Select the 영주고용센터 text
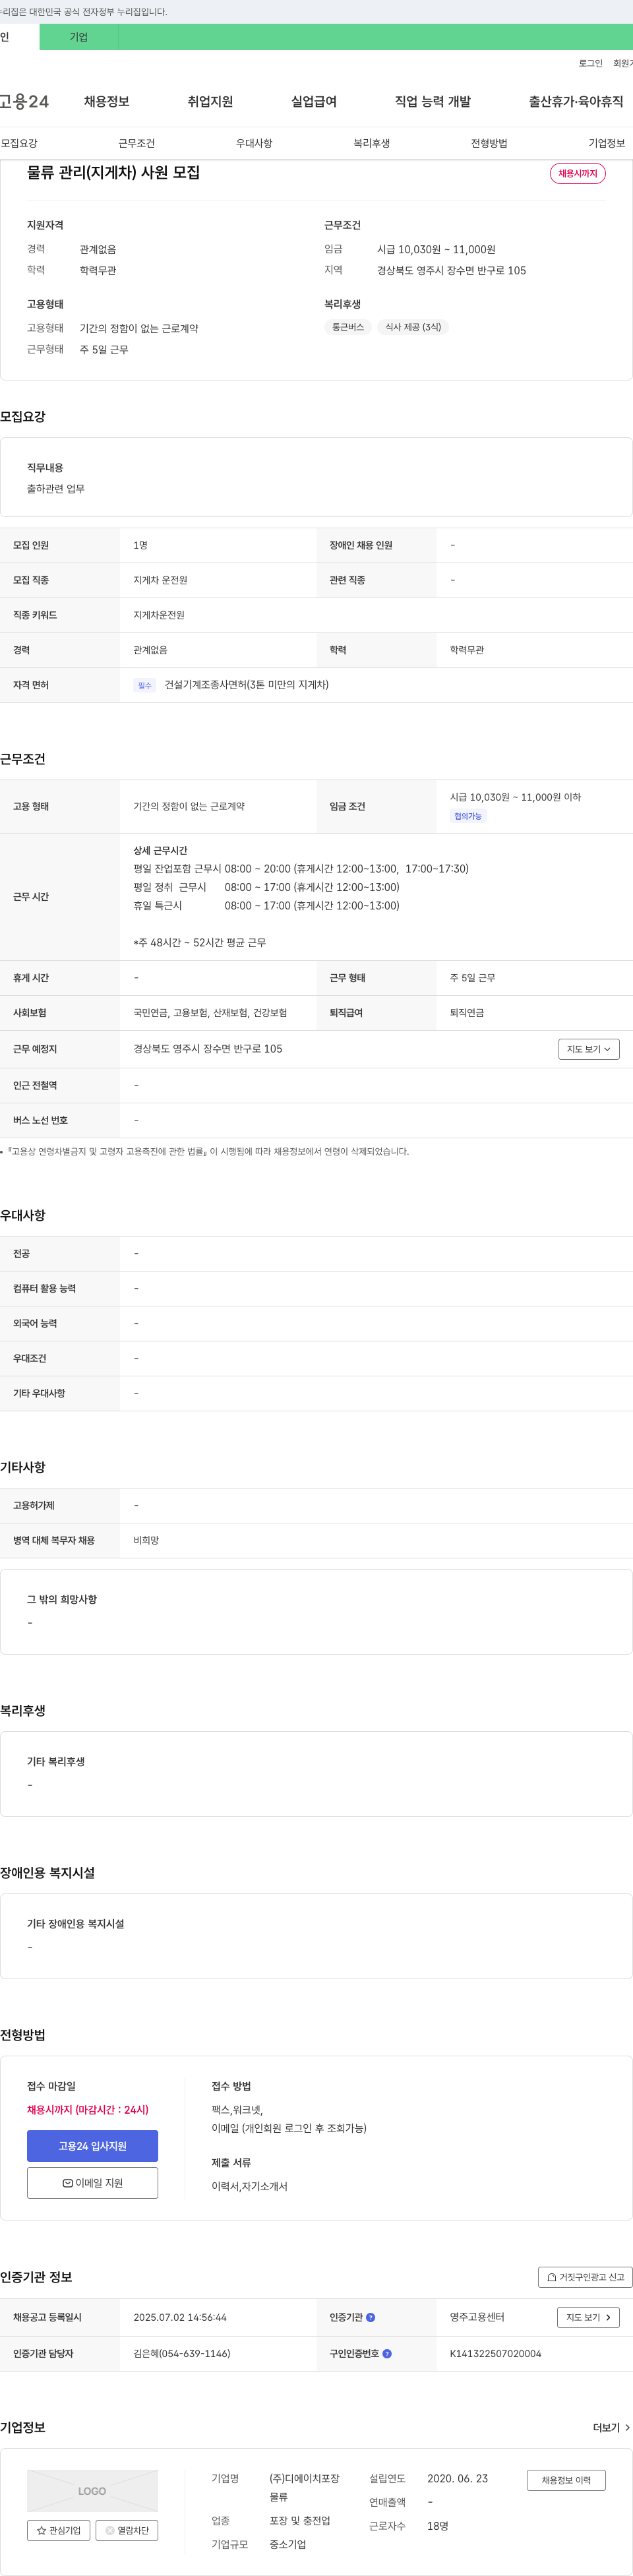The width and height of the screenshot is (633, 2576). tap(477, 2317)
